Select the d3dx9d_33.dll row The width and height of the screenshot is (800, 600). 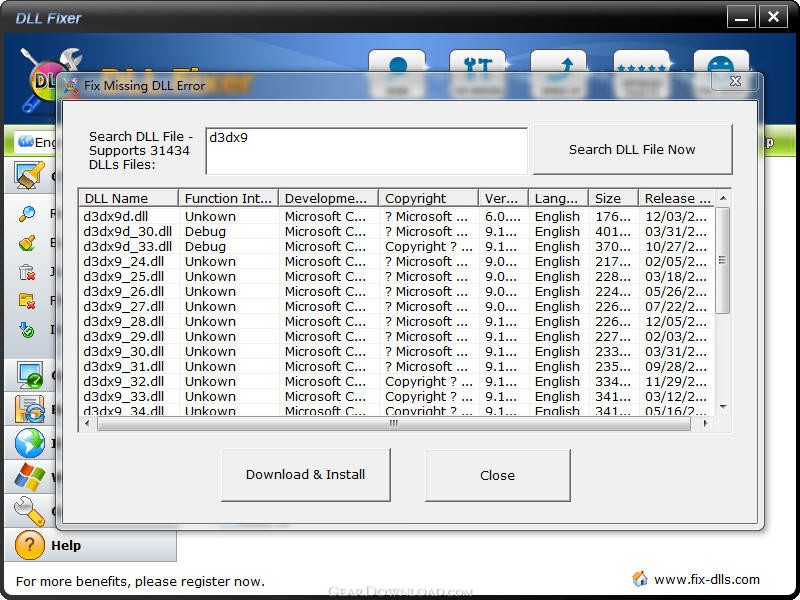396,246
